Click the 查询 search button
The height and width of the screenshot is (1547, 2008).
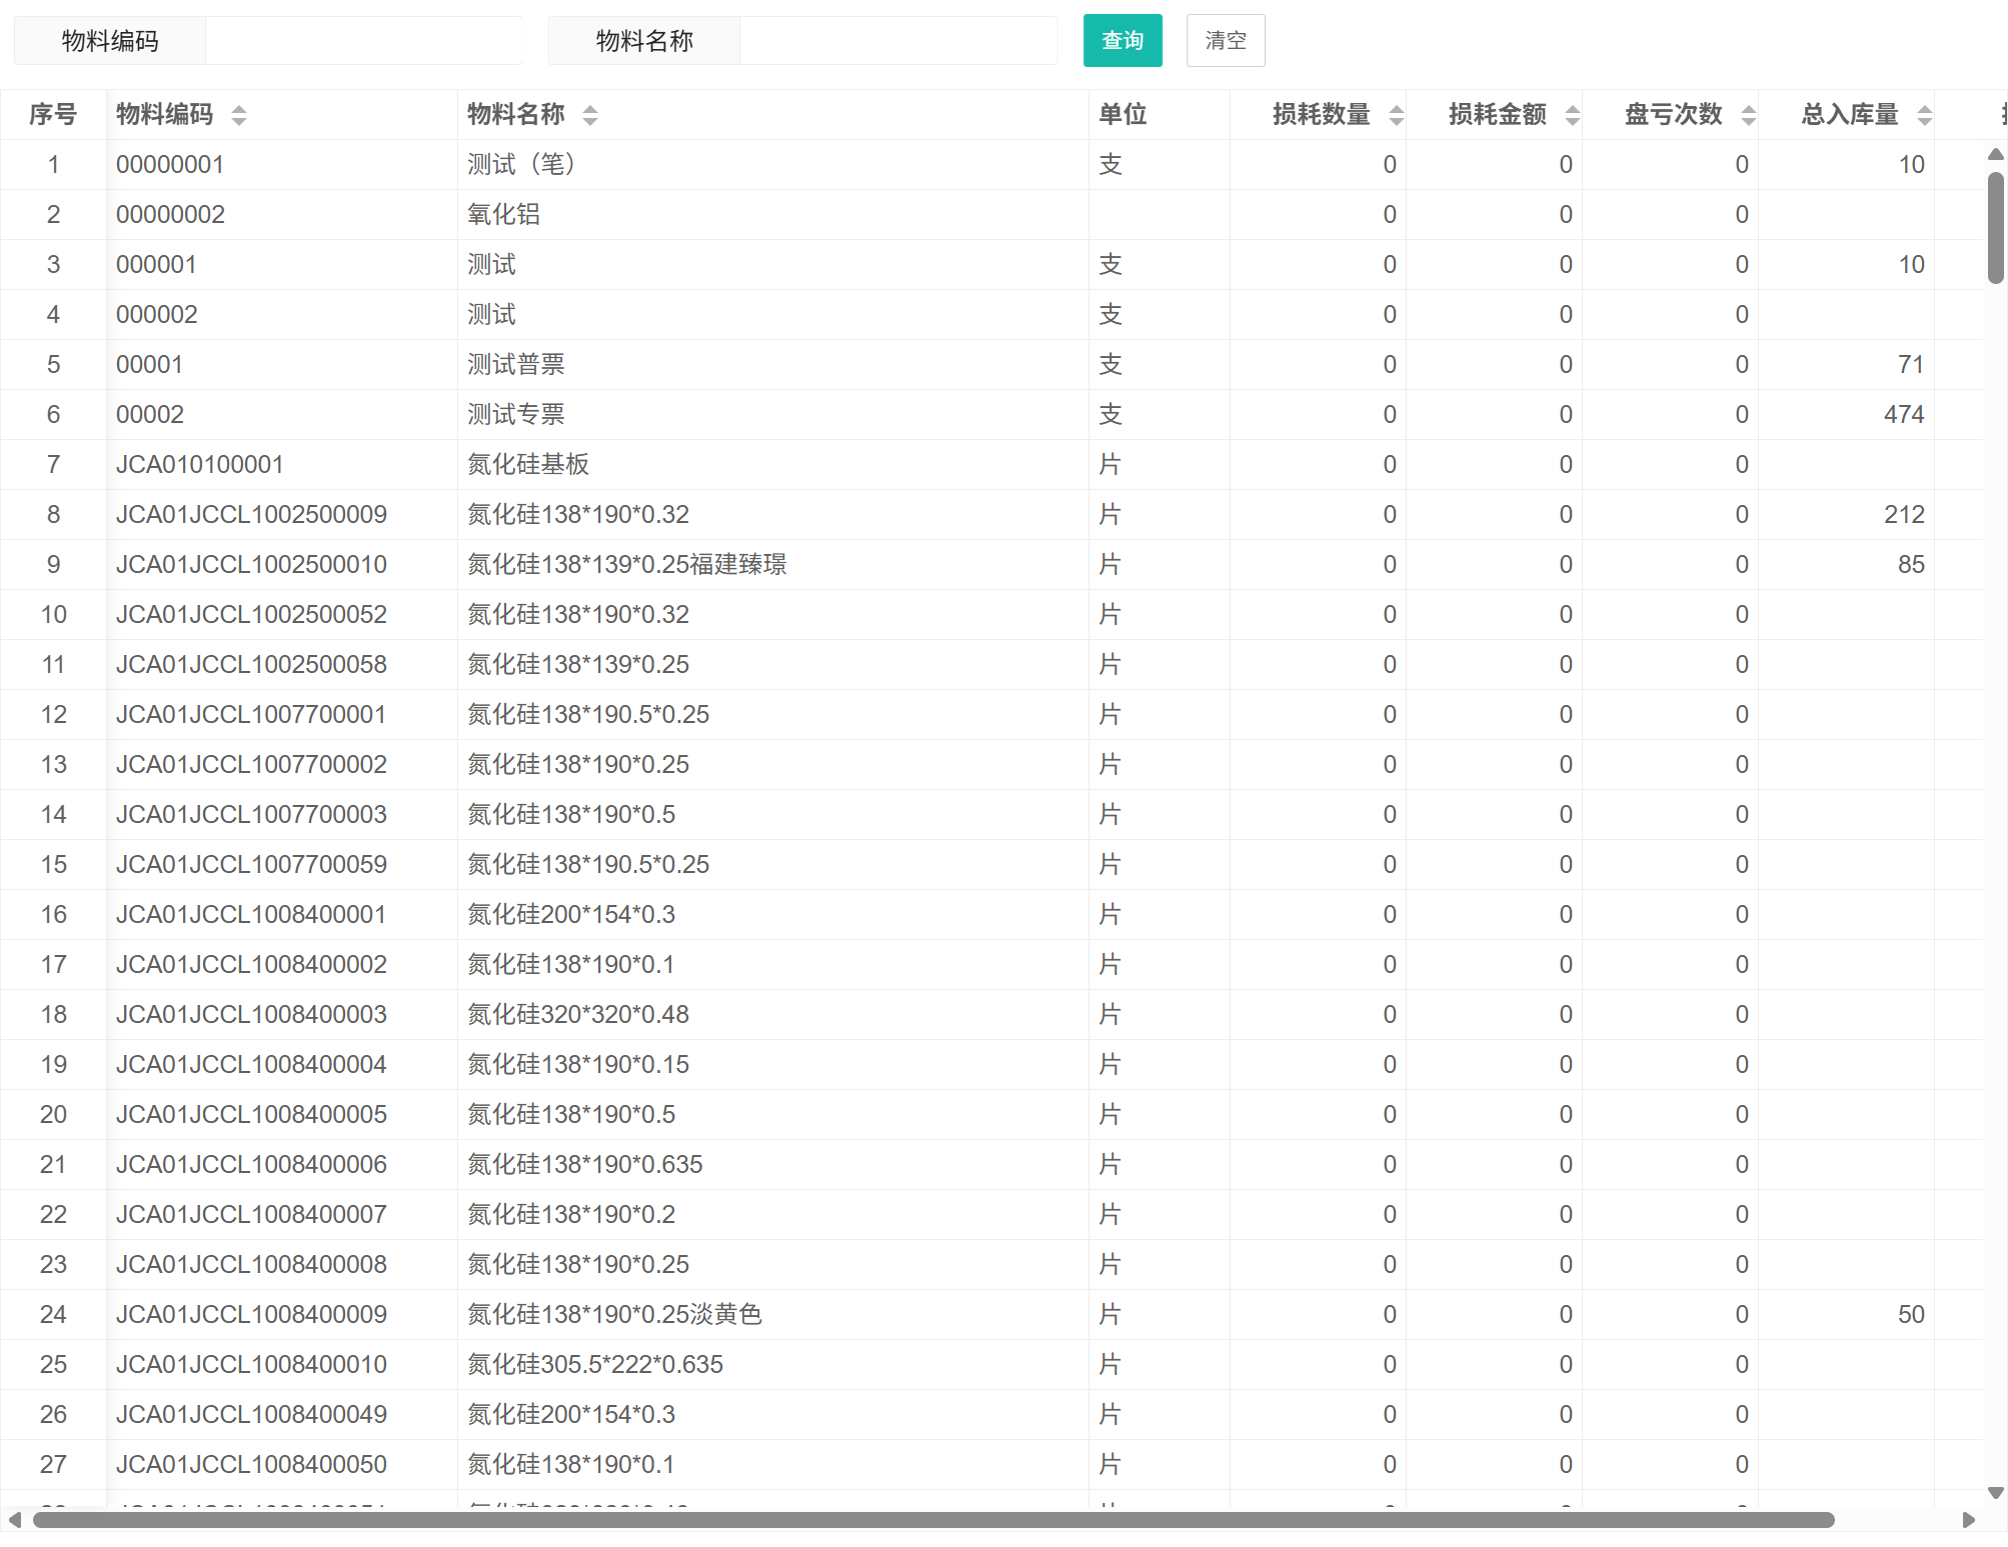tap(1122, 41)
